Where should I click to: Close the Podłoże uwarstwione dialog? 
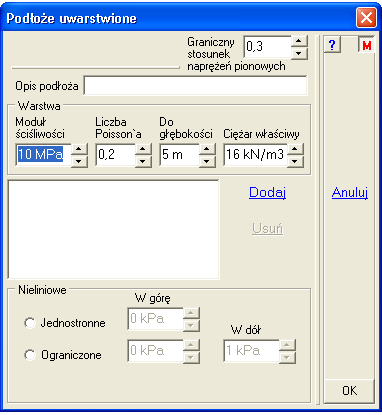[366, 17]
